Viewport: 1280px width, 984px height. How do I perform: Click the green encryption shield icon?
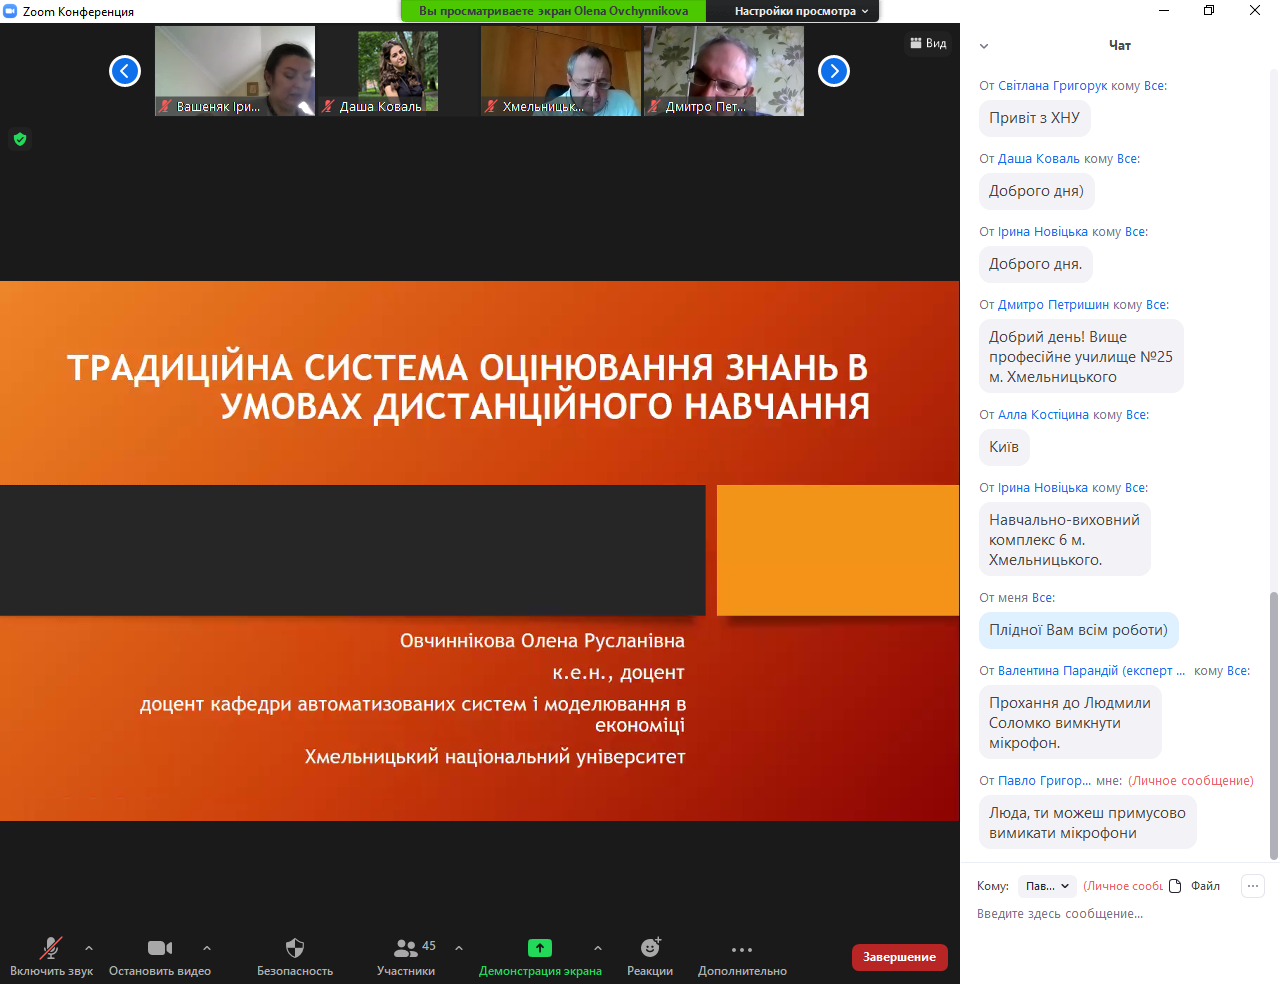20,139
